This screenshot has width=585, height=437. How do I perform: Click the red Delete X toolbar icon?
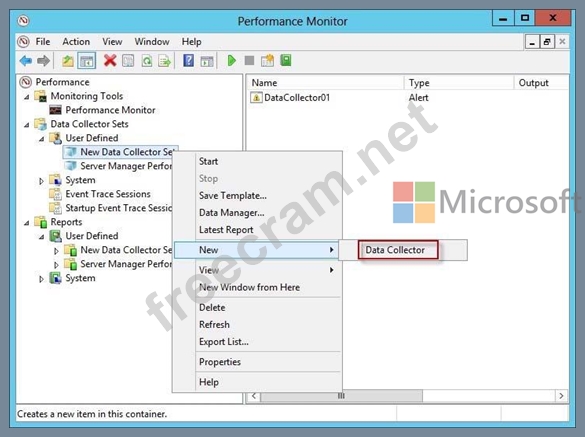(x=110, y=60)
